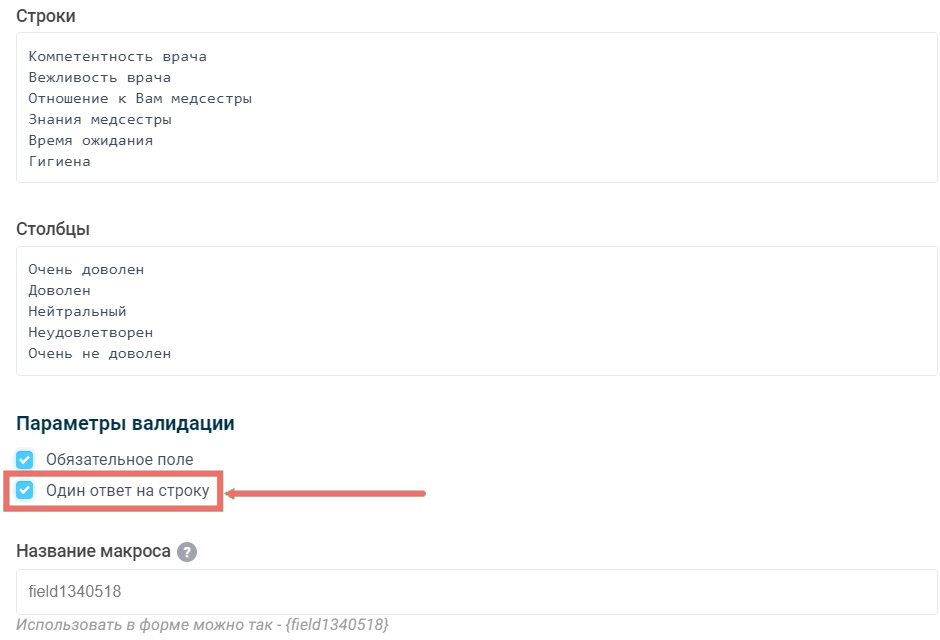Click the "Столбцы" field label
This screenshot has height=640, width=940.
pos(53,229)
